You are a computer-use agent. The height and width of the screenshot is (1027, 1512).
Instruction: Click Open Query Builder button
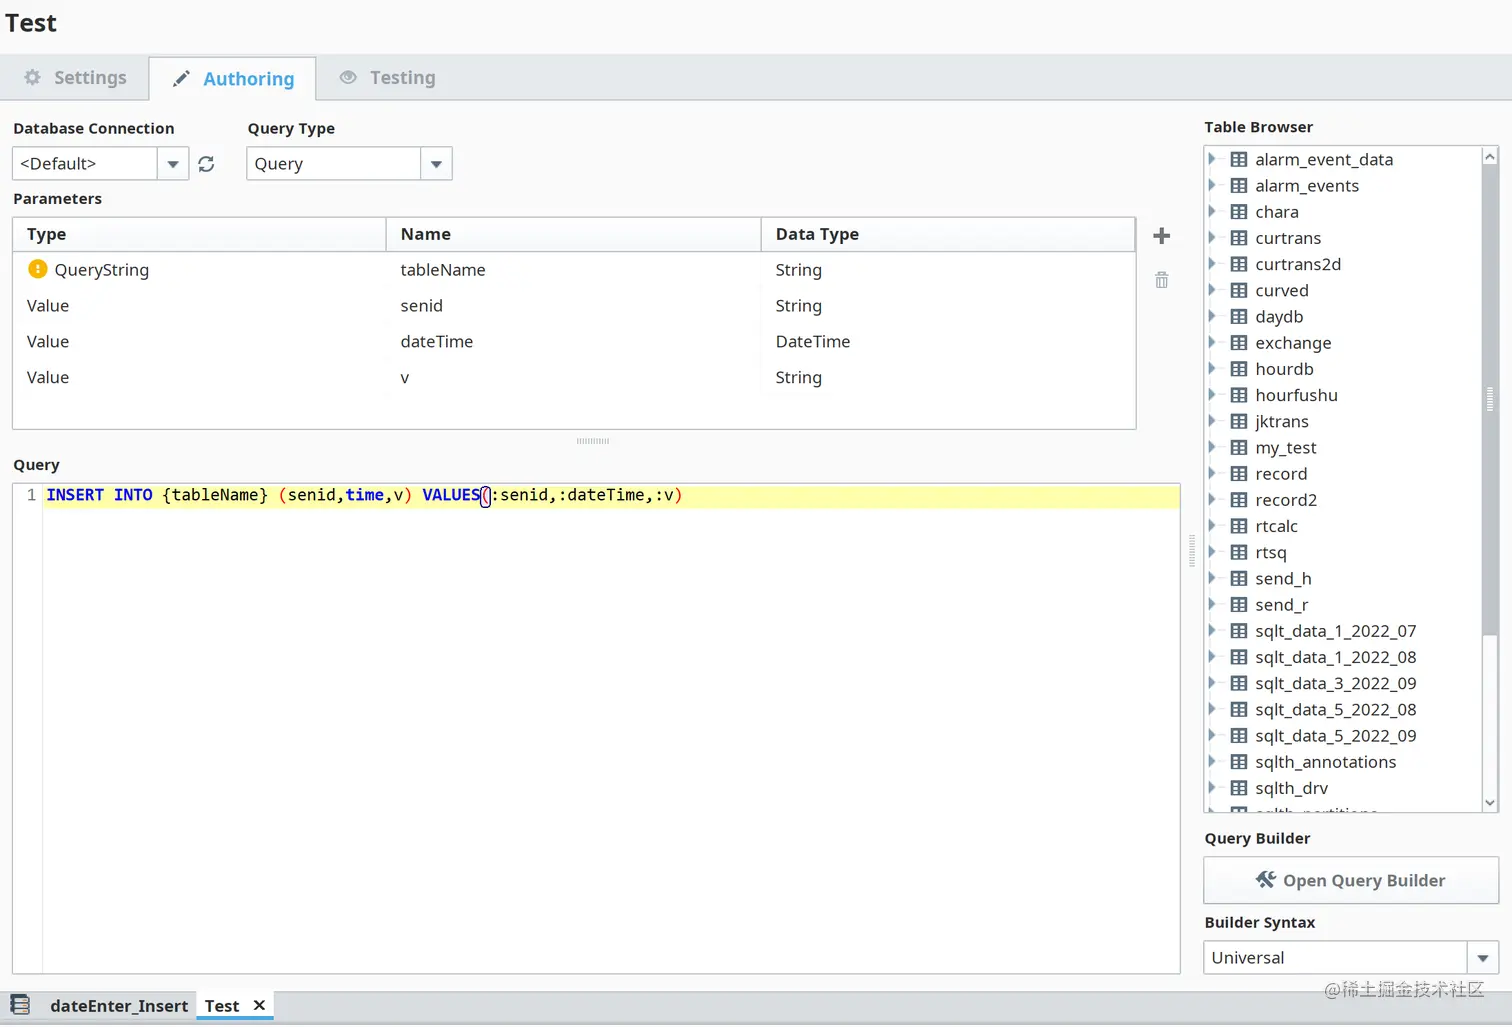(1350, 881)
